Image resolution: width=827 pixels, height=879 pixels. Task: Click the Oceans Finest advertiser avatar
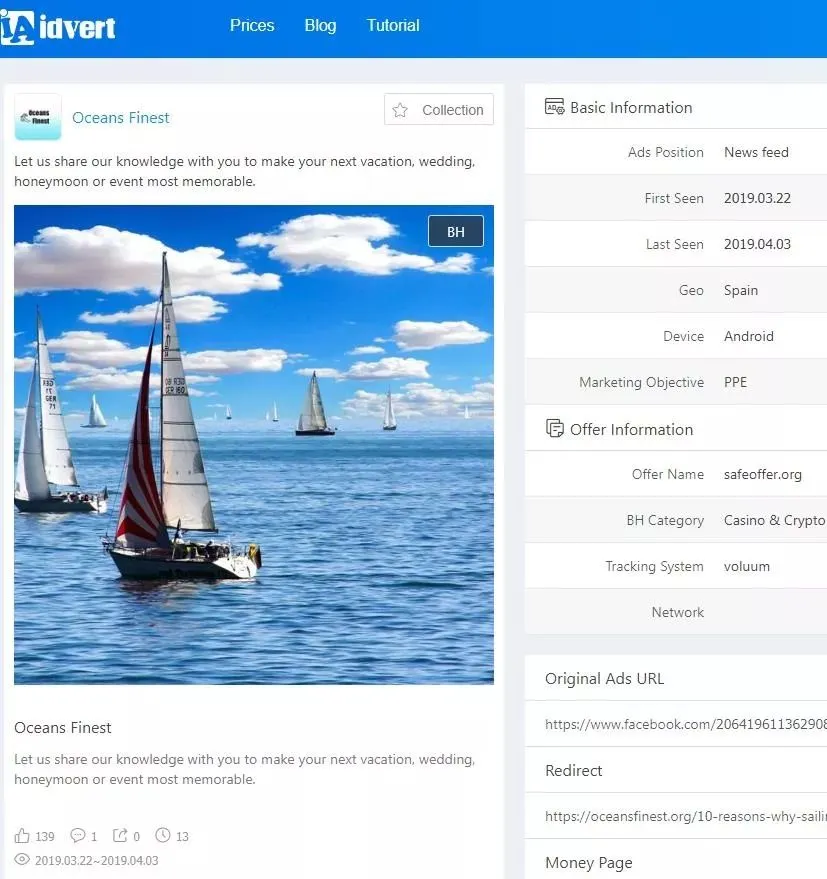tap(38, 117)
